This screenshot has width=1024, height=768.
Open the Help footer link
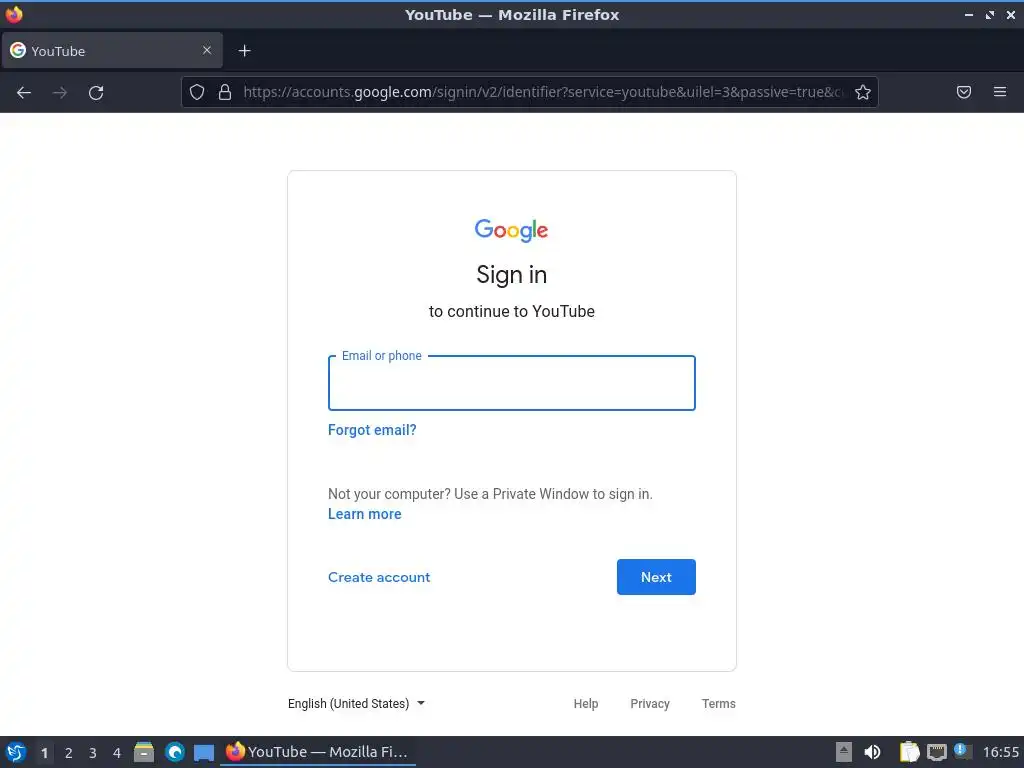coord(586,703)
